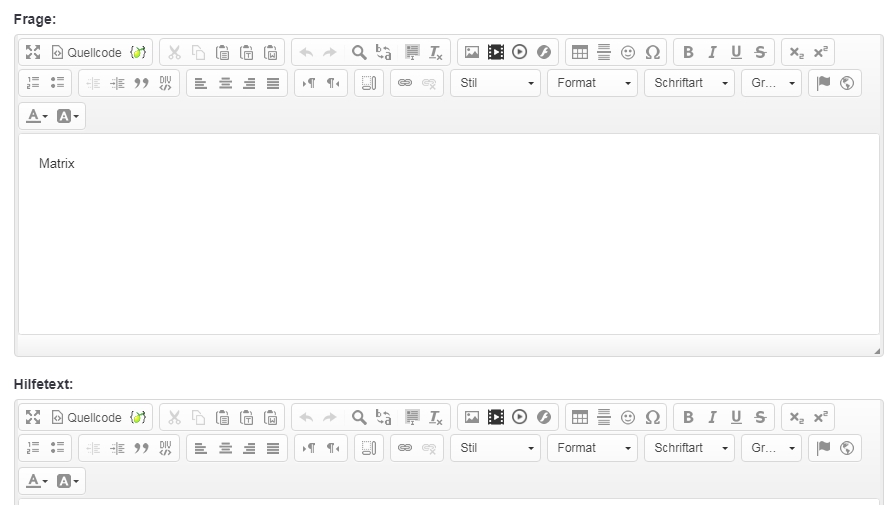Viewport: 893px width, 505px height.
Task: Toggle bold in the Frage editor
Action: click(x=688, y=52)
